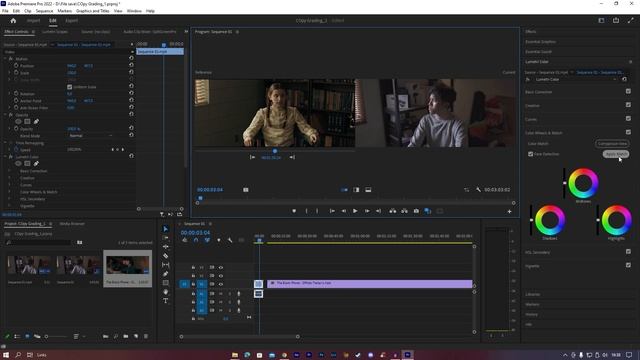Click the Add Marker icon in the timeline
The image size is (640, 360).
click(219, 240)
